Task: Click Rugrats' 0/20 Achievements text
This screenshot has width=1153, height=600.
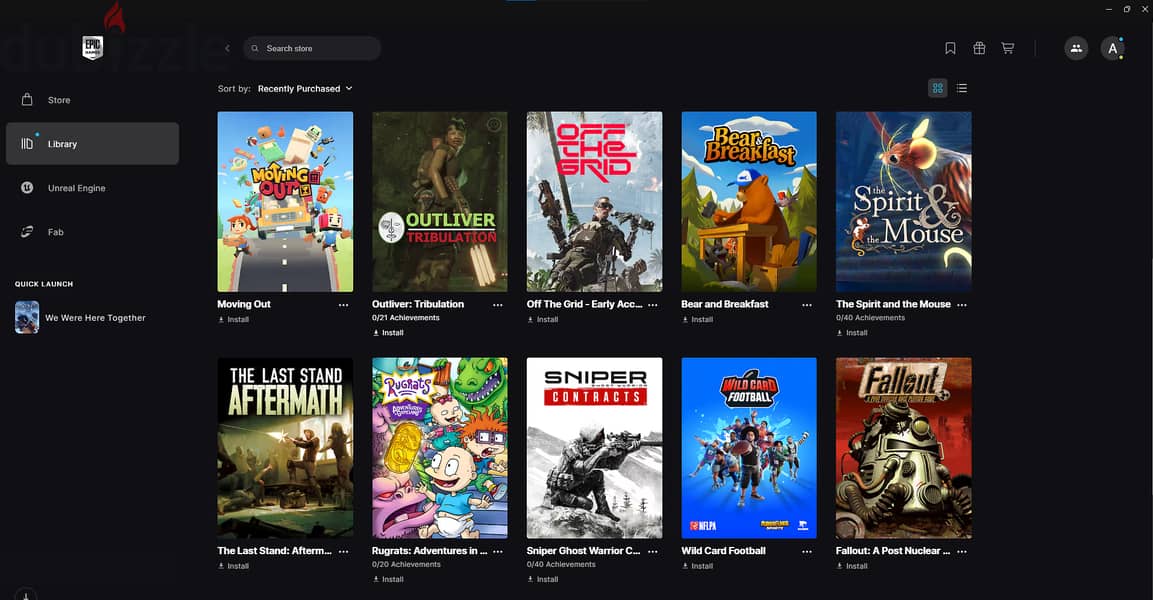Action: (407, 565)
